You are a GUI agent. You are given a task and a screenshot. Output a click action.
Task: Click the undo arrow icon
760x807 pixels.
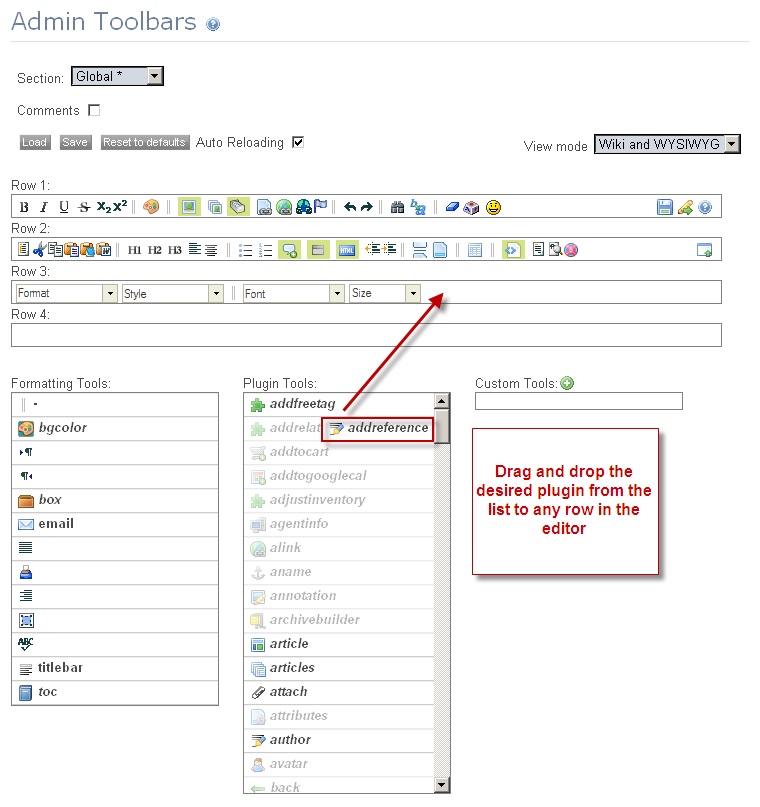coord(350,207)
